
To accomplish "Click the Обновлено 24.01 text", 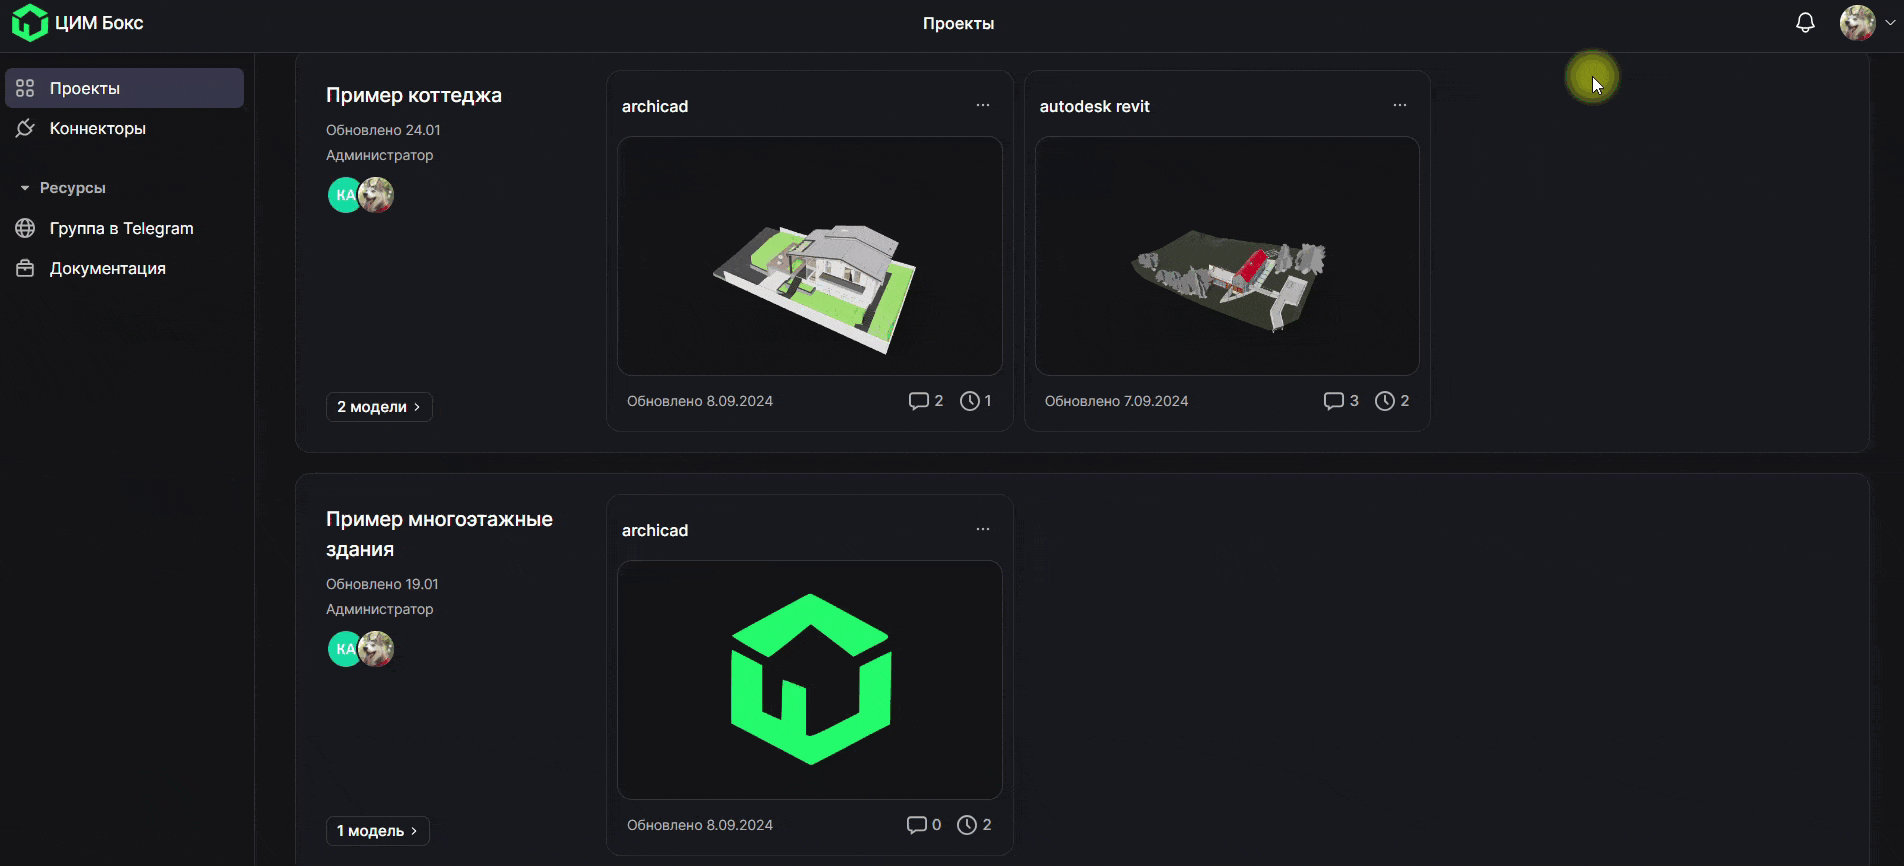I will (383, 130).
